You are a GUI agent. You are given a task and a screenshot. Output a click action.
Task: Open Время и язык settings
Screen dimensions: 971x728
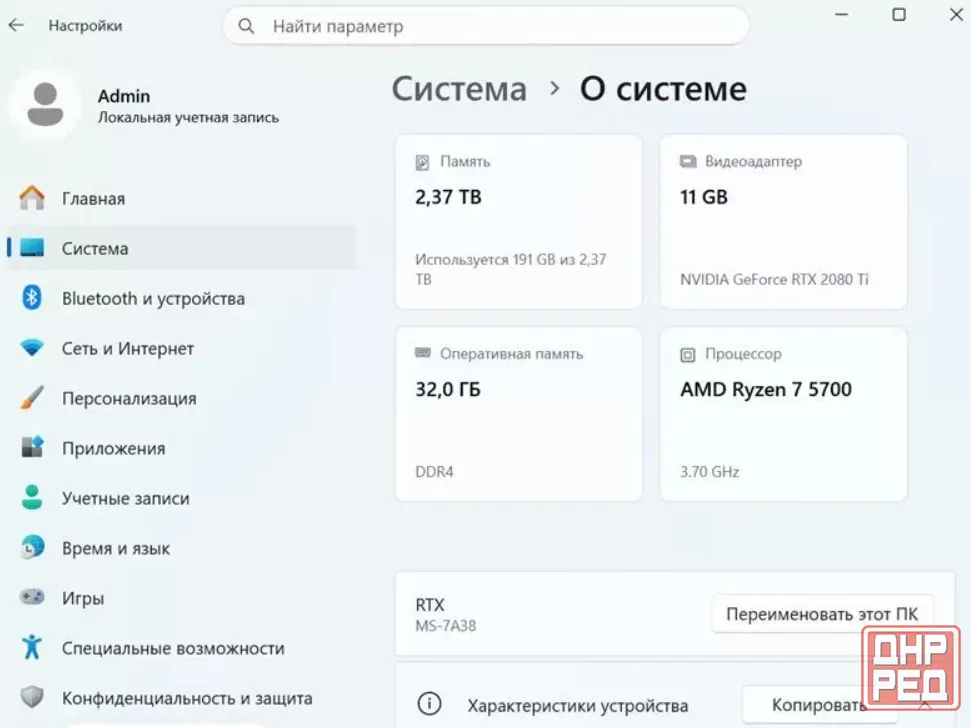click(x=181, y=548)
